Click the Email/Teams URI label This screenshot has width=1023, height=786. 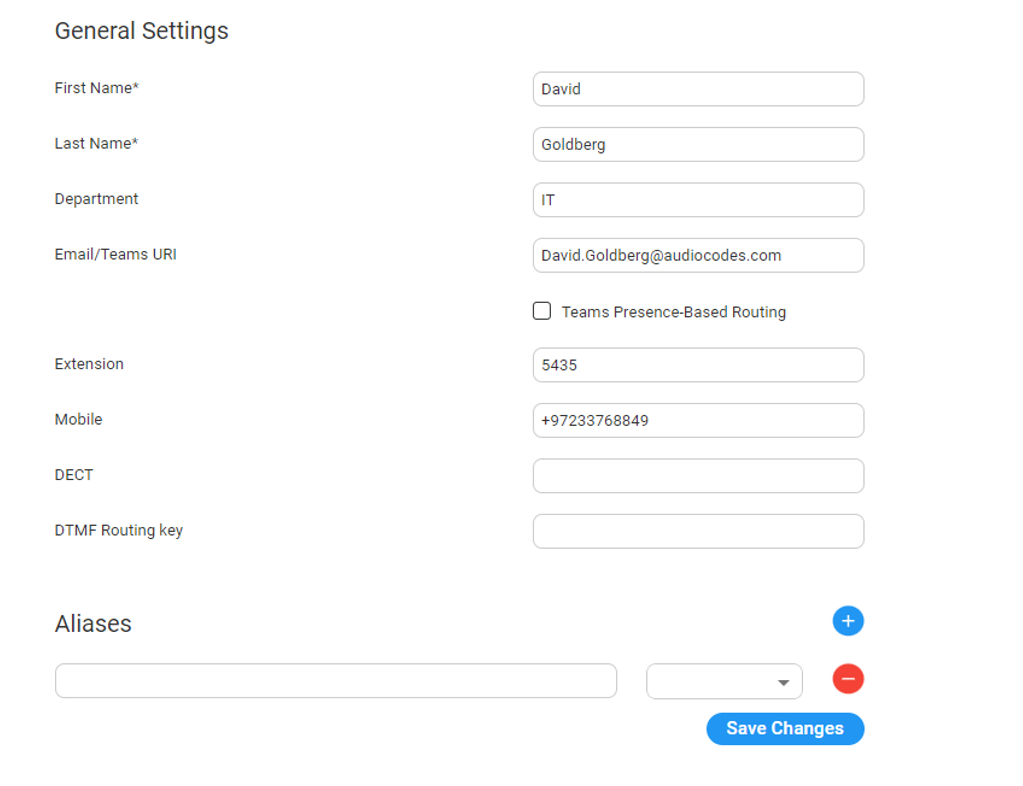115,254
